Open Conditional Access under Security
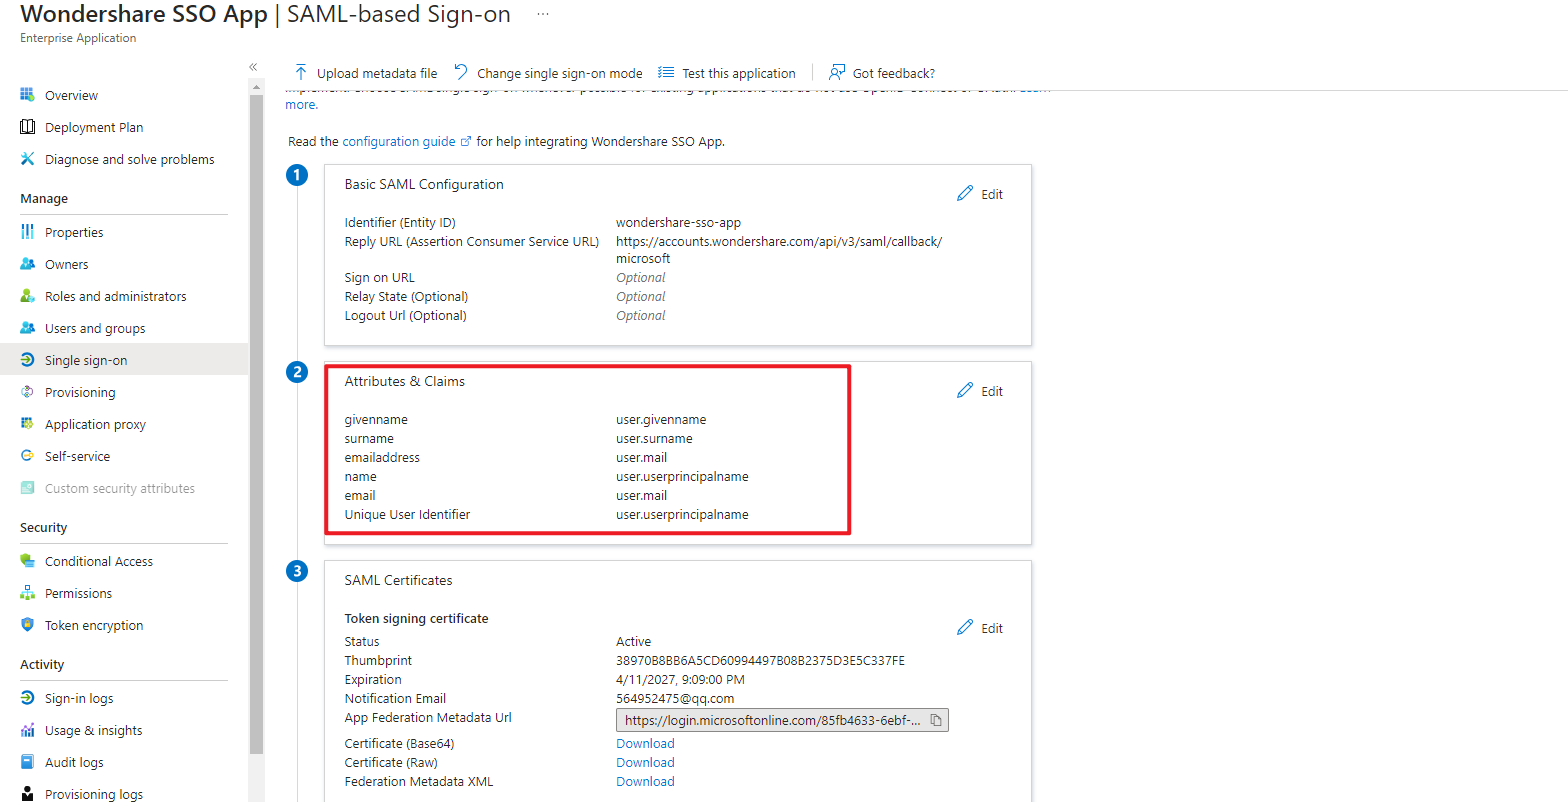The image size is (1568, 802). tap(98, 560)
